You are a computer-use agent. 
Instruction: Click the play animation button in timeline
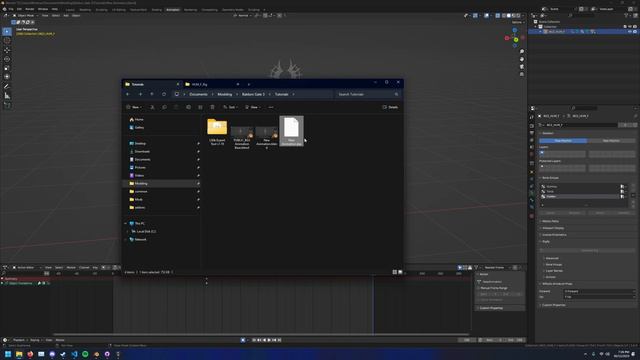click(269, 340)
